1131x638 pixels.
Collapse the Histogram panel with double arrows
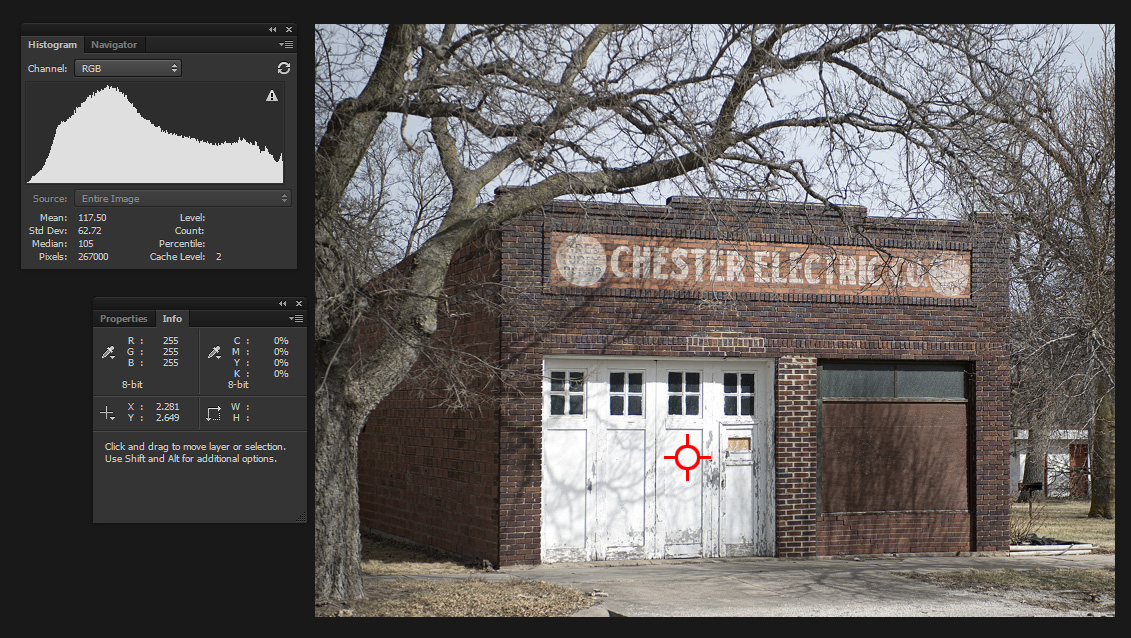273,30
